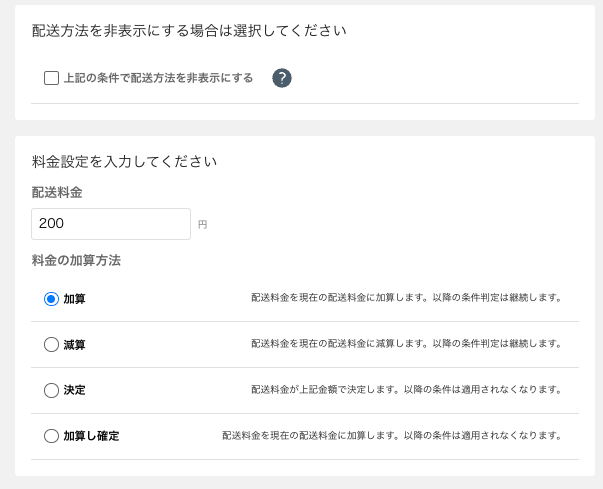Click the 加算 option label text
Viewport: 603px width, 489px height.
(75, 298)
